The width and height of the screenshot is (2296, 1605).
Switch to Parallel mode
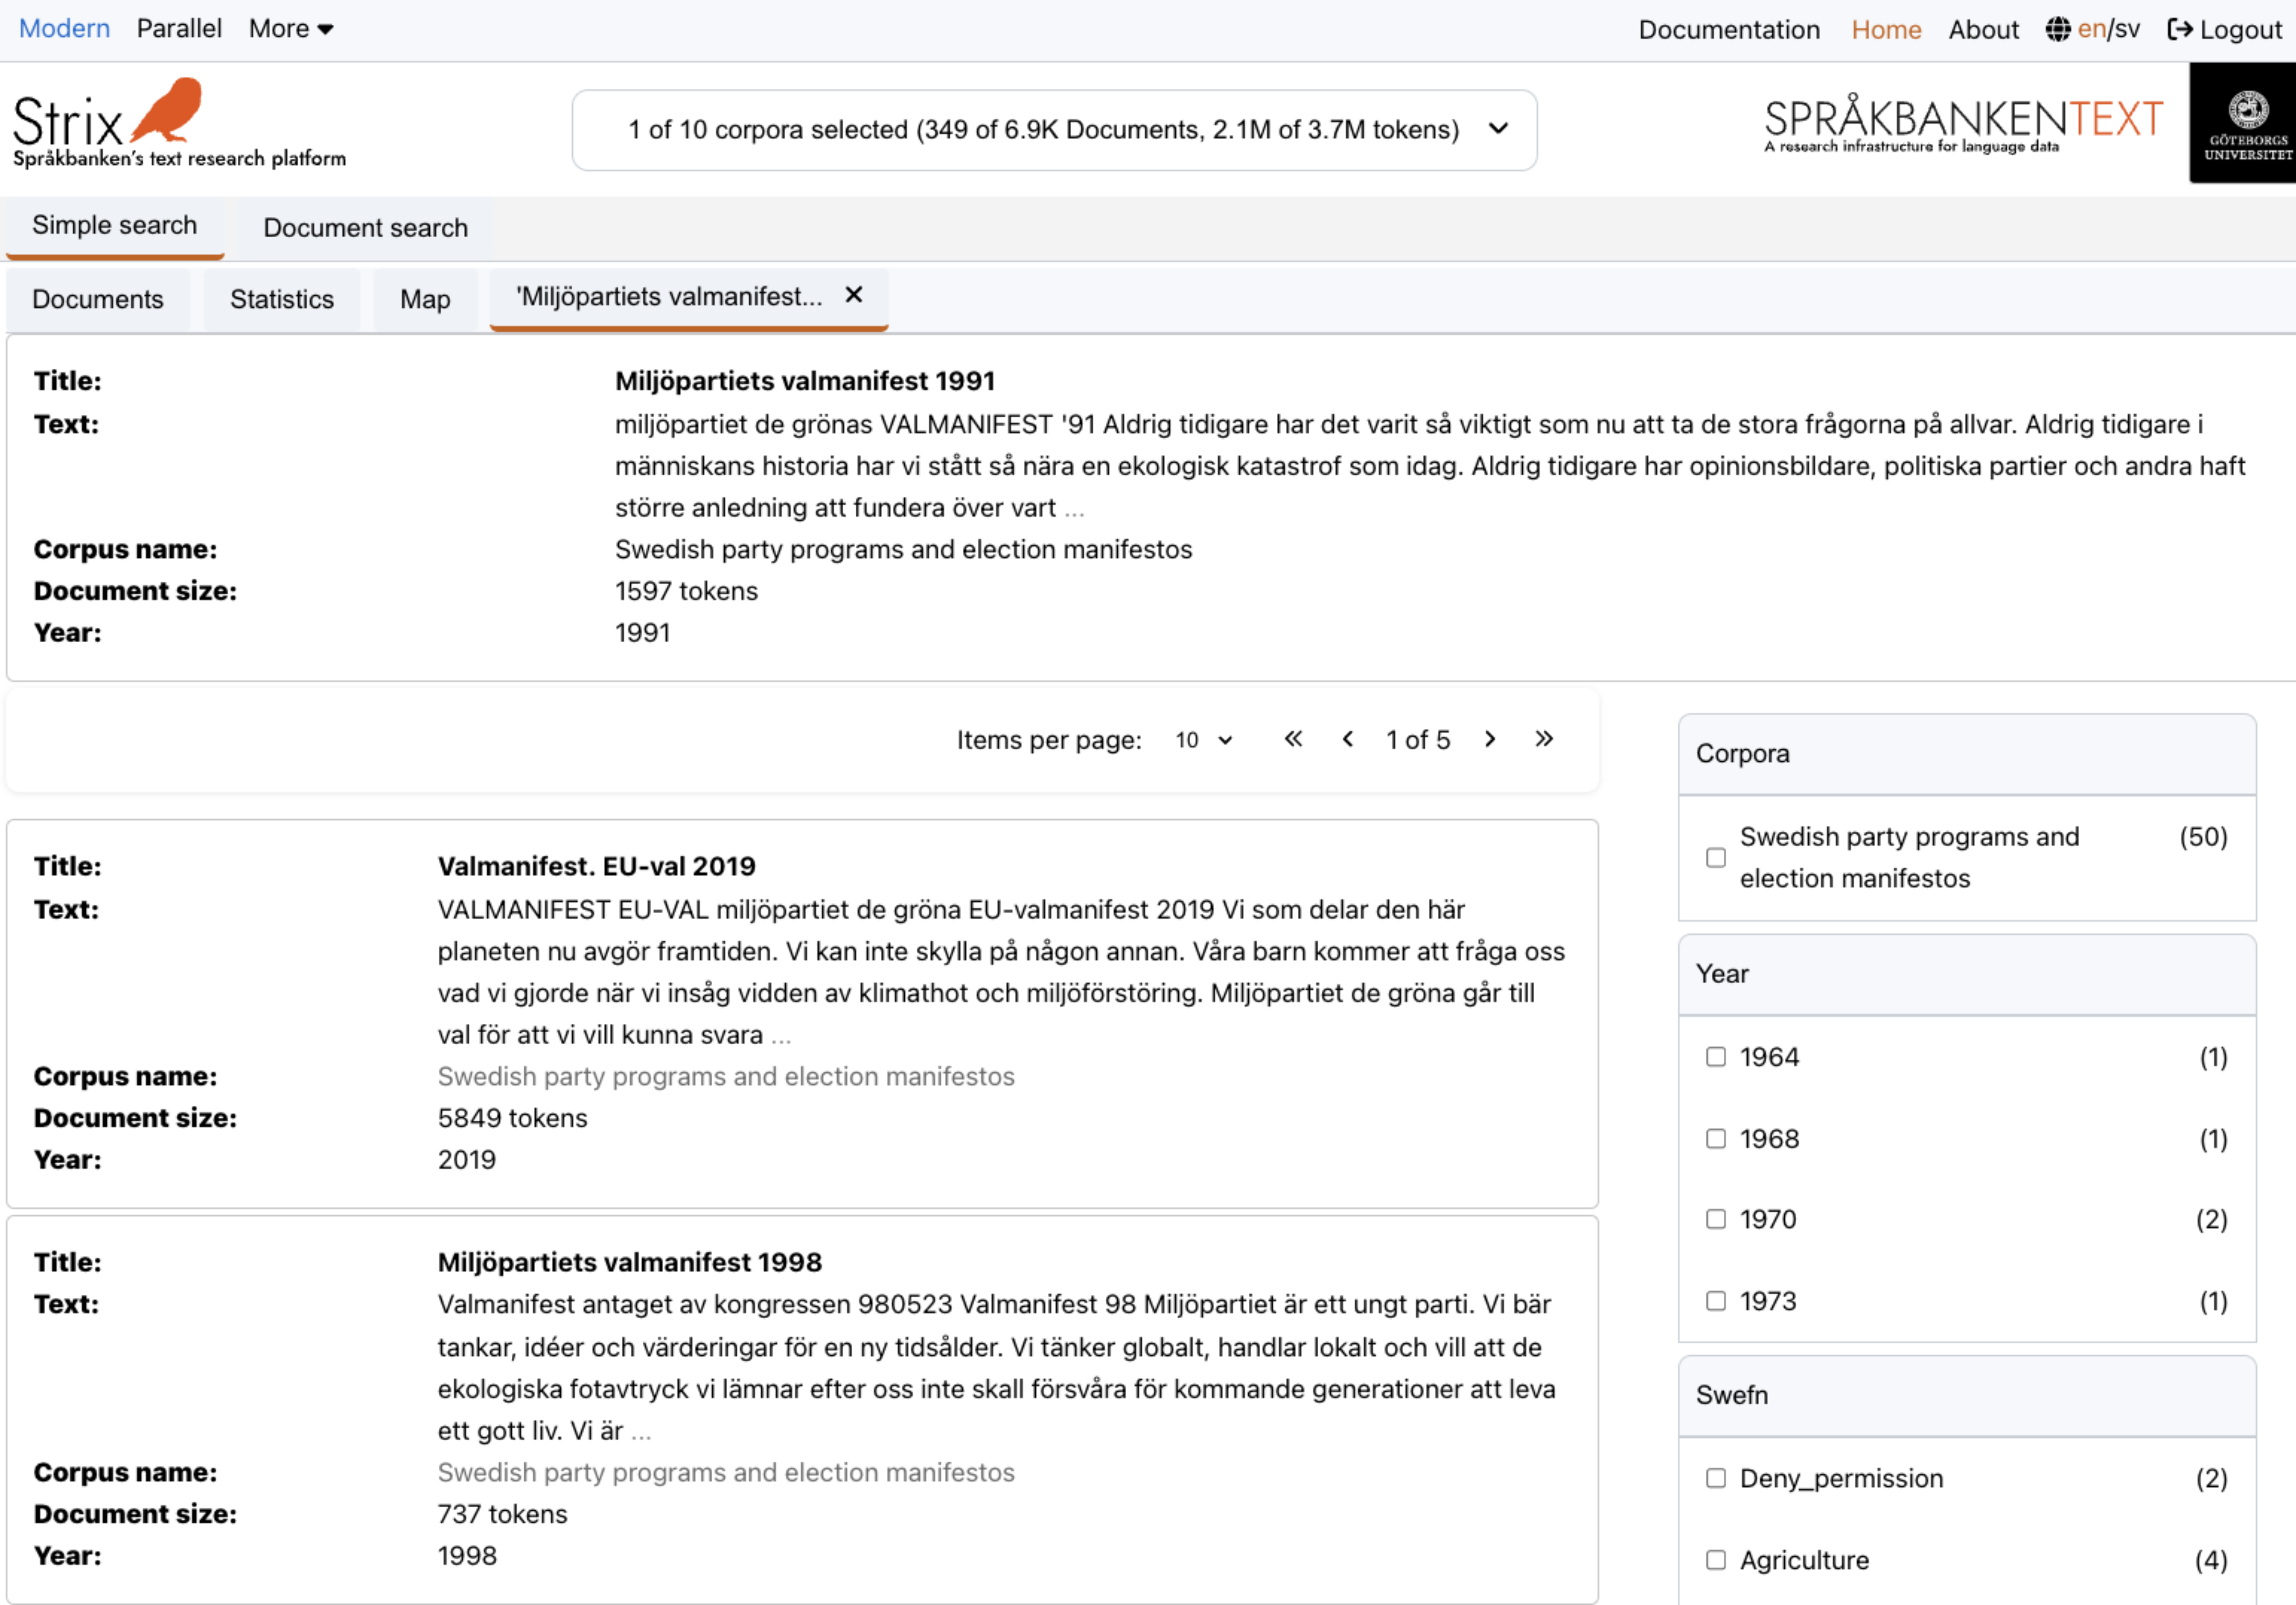click(179, 28)
